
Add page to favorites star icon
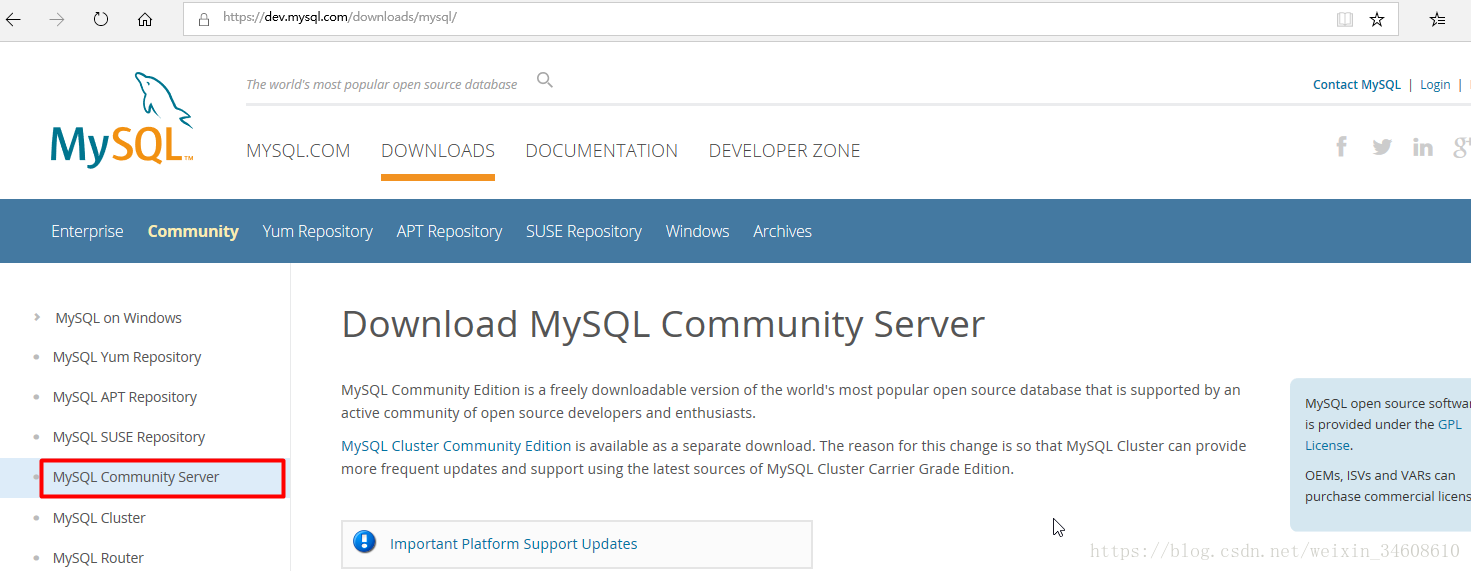click(1377, 19)
